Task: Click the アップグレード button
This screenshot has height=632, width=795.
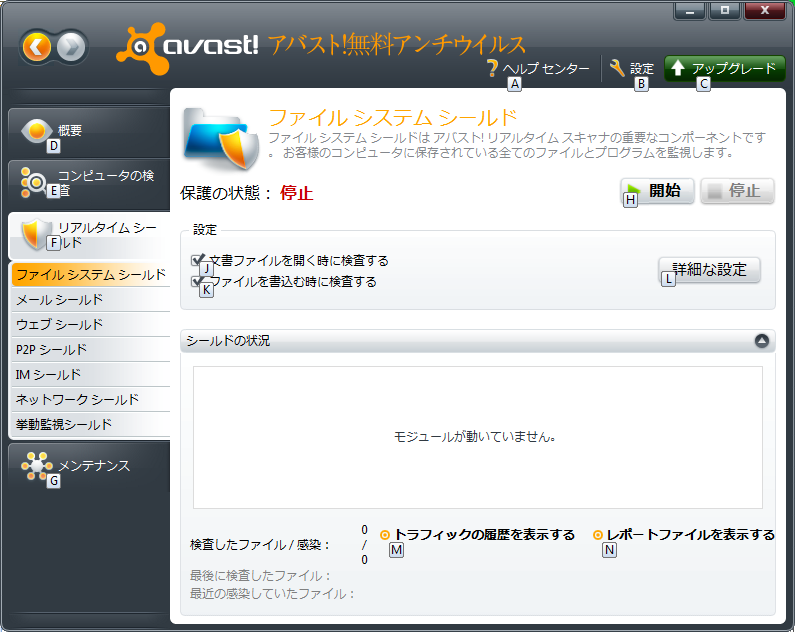Action: point(725,68)
